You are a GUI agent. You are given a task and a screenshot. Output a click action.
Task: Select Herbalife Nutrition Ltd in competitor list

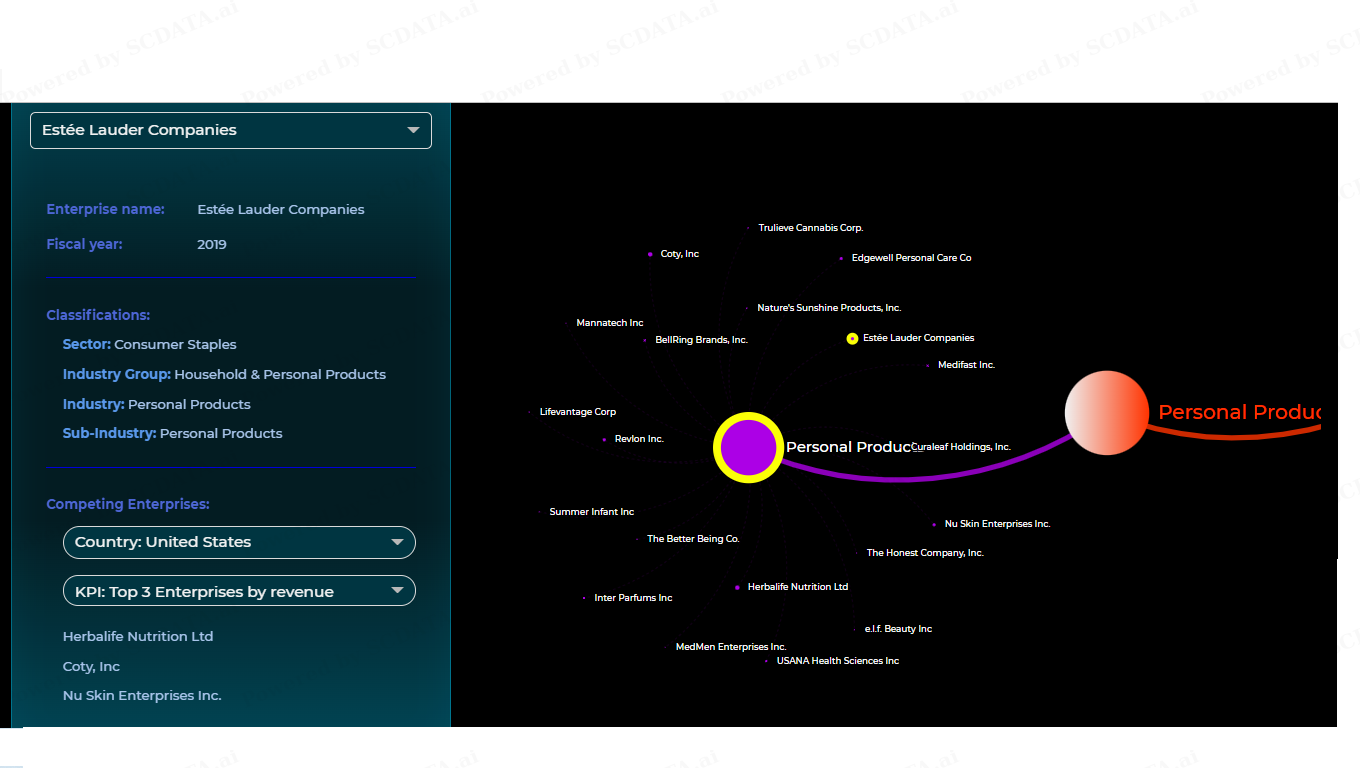point(138,636)
